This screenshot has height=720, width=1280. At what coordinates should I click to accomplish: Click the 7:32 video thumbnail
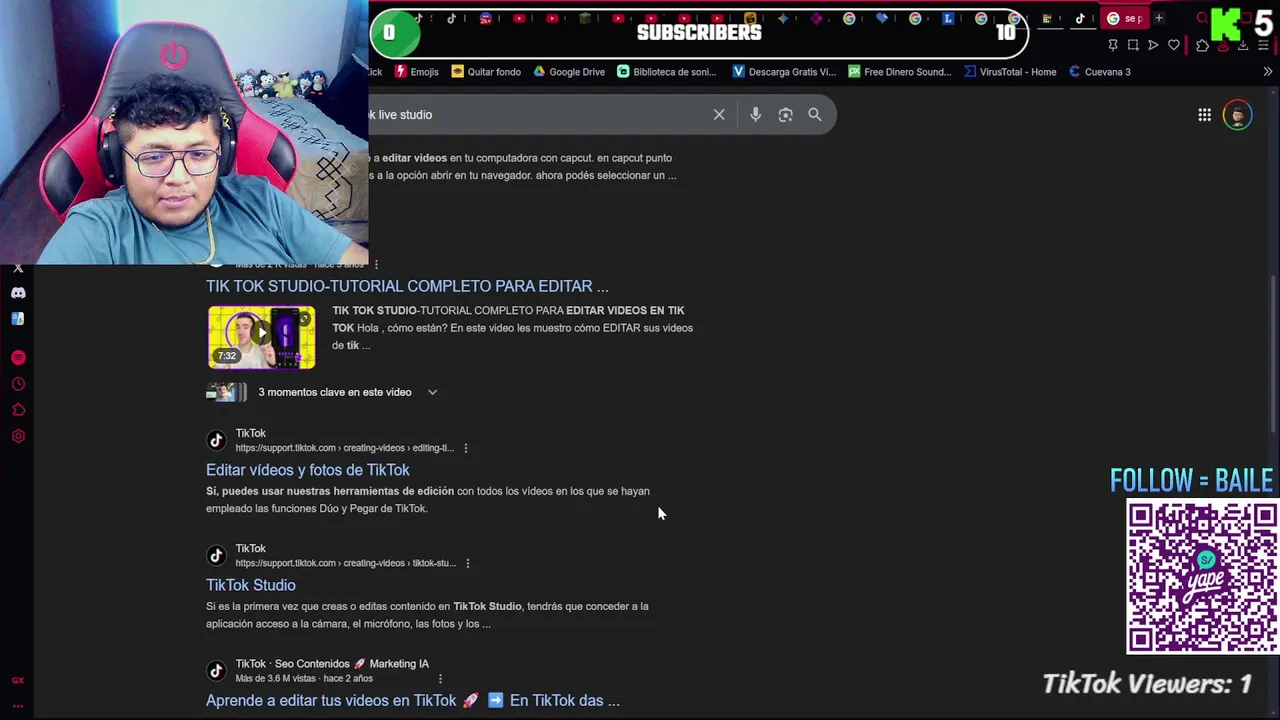pyautogui.click(x=261, y=337)
